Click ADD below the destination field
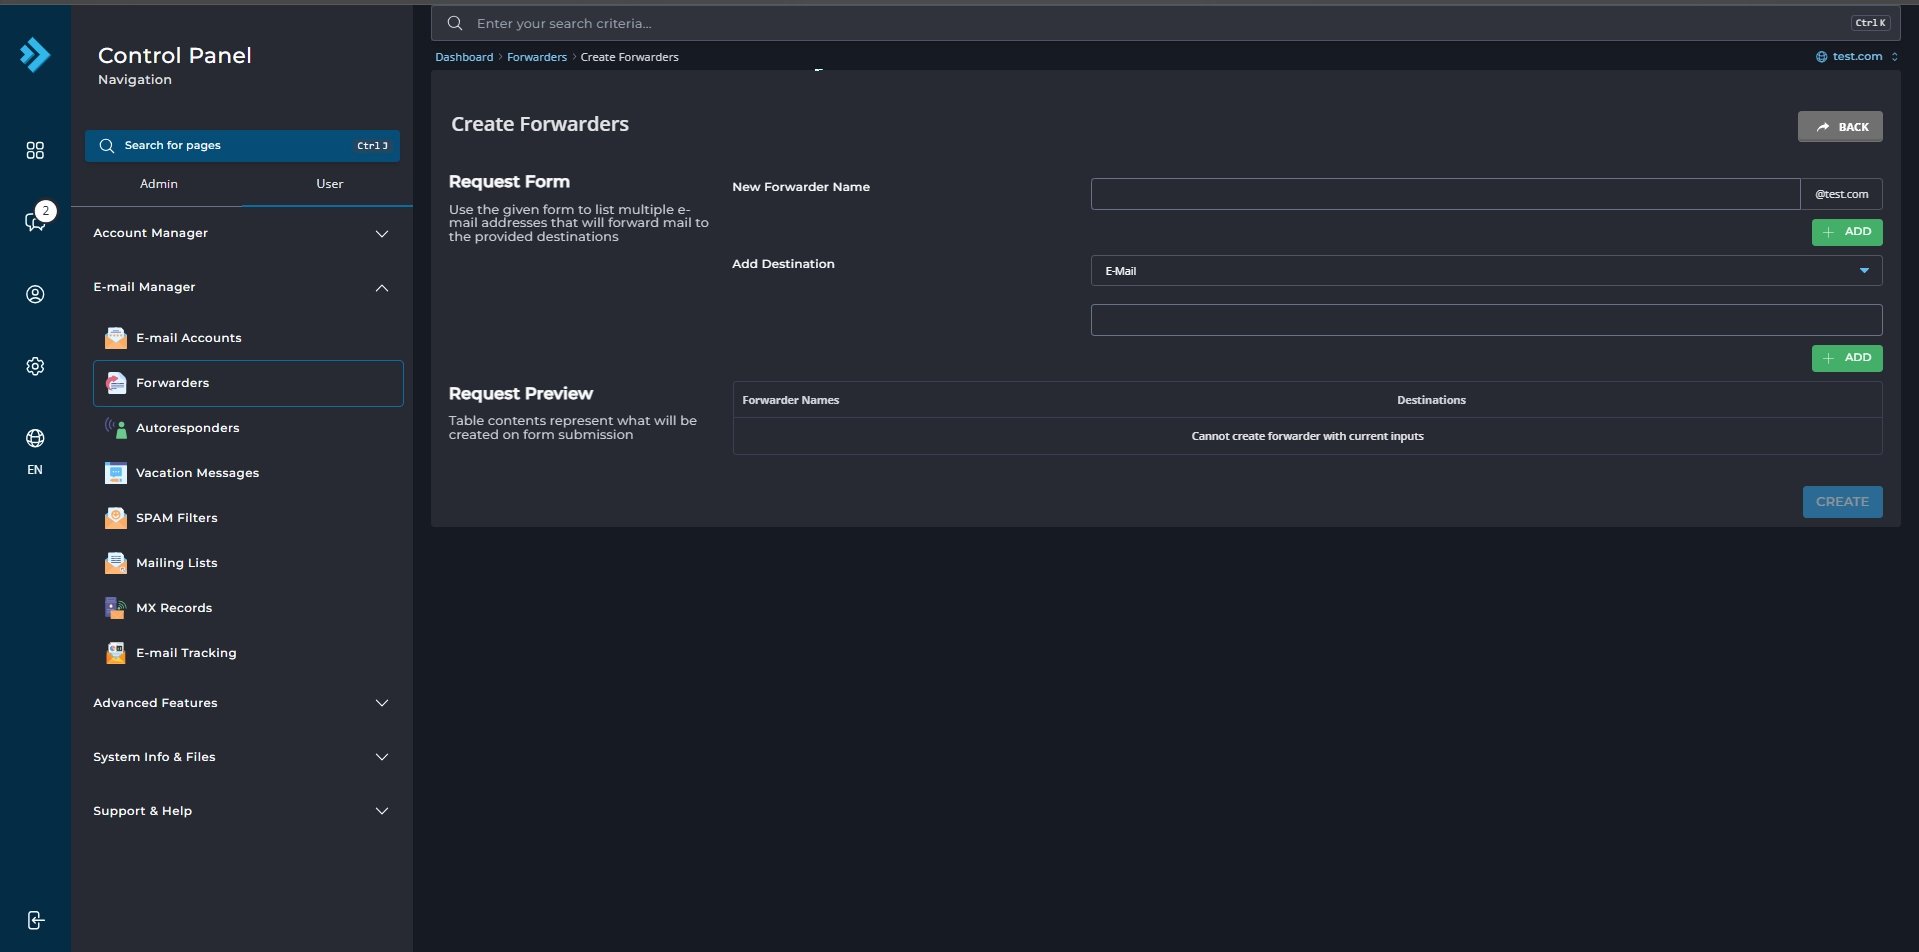 [1847, 358]
